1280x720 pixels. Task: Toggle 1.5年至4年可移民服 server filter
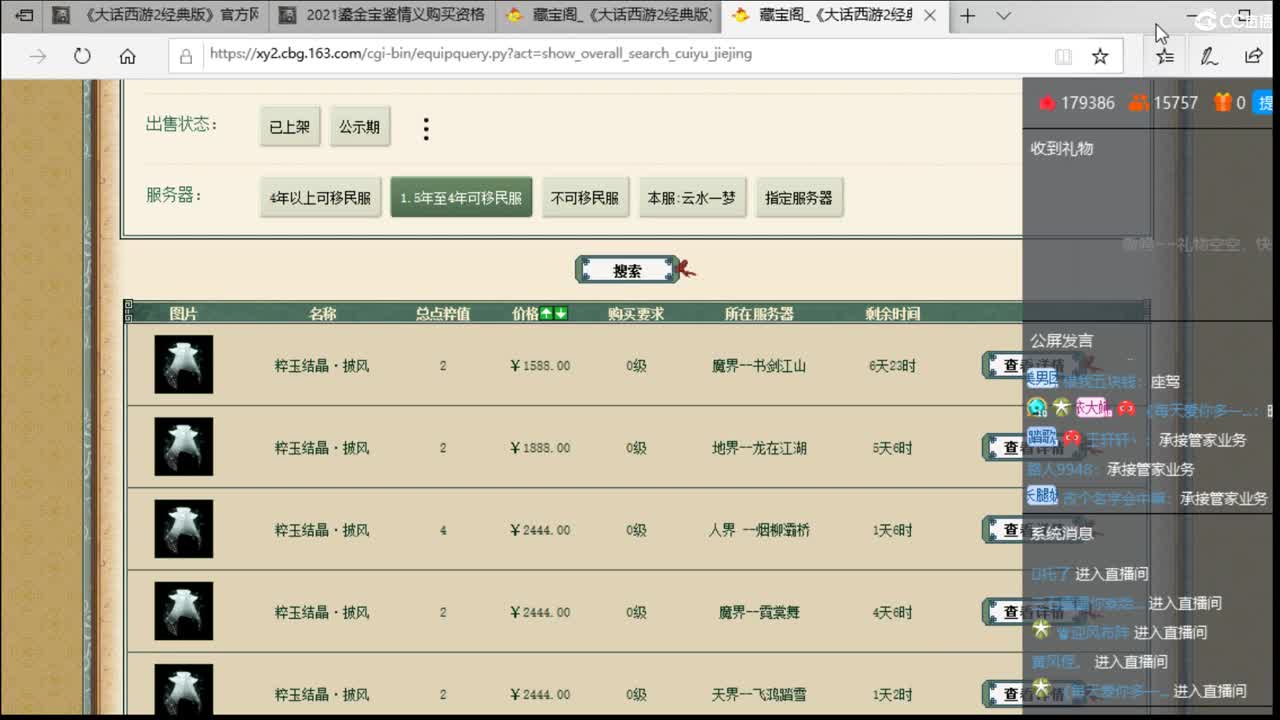(461, 198)
